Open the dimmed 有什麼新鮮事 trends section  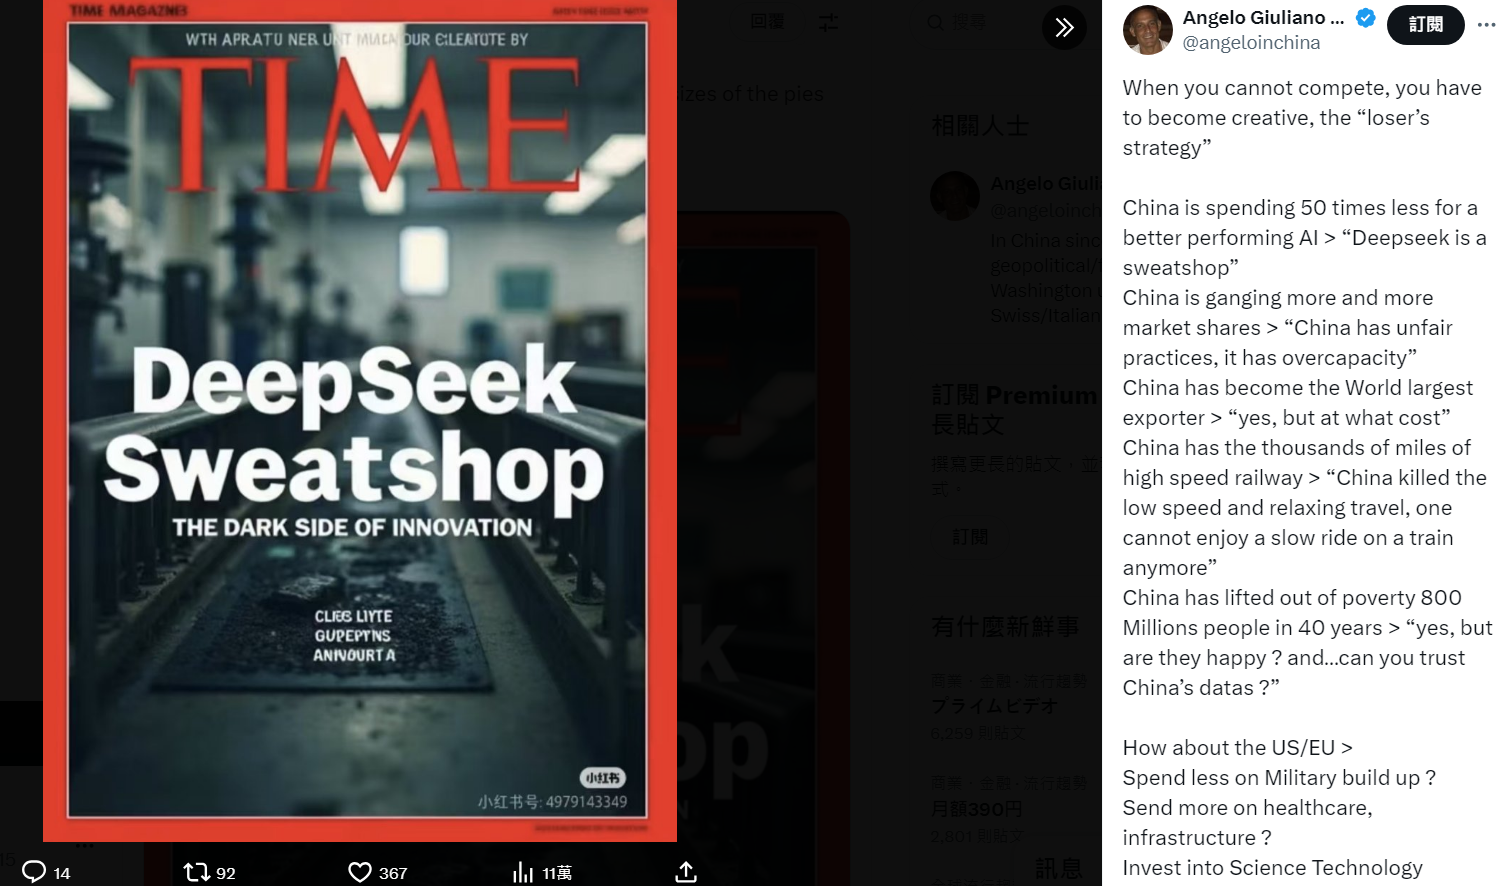(1005, 627)
